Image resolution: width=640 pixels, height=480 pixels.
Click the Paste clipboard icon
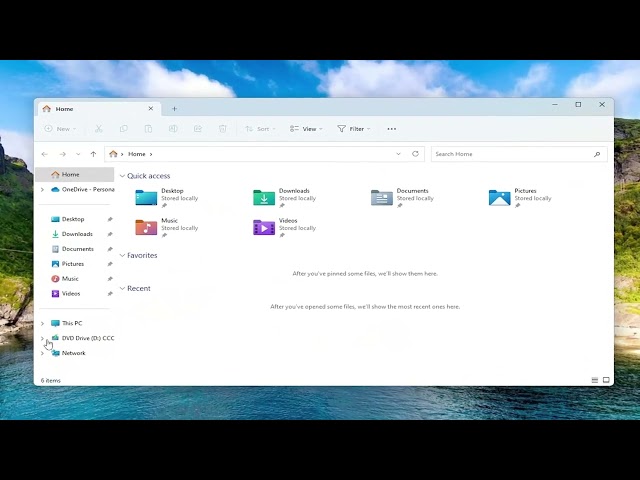[149, 129]
